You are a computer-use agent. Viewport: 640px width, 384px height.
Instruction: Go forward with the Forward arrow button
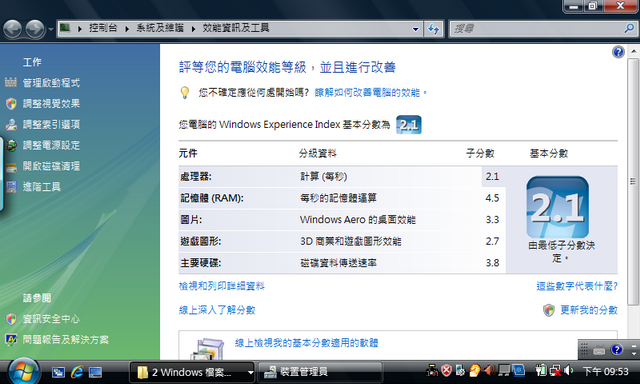35,29
